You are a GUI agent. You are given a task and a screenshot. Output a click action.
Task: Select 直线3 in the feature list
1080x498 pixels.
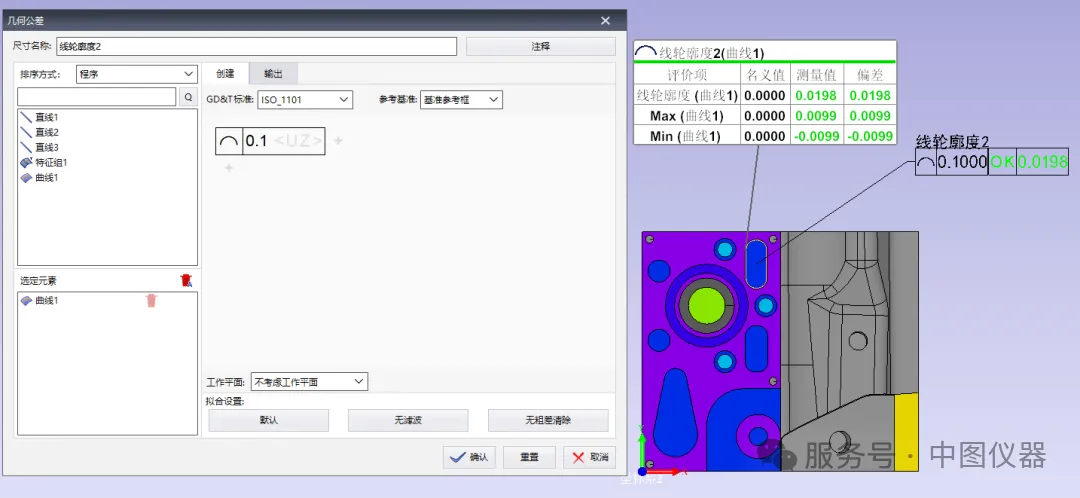(46, 147)
